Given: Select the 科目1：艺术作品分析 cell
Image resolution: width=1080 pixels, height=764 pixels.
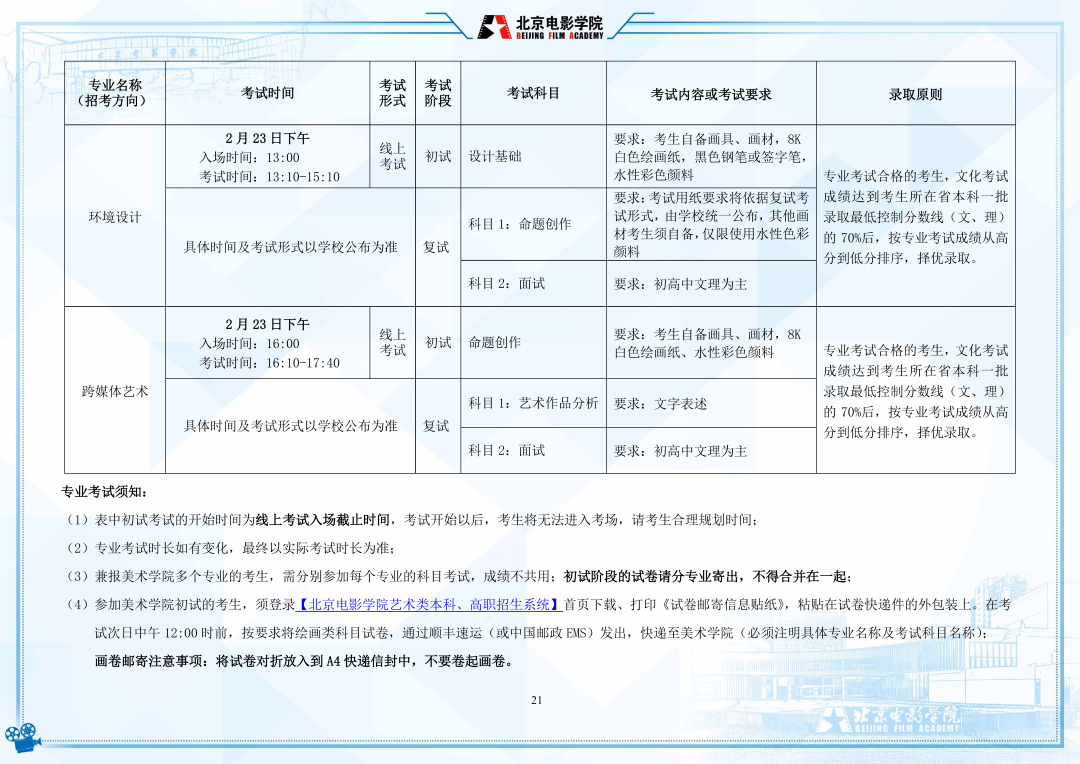Looking at the screenshot, I should (x=533, y=403).
